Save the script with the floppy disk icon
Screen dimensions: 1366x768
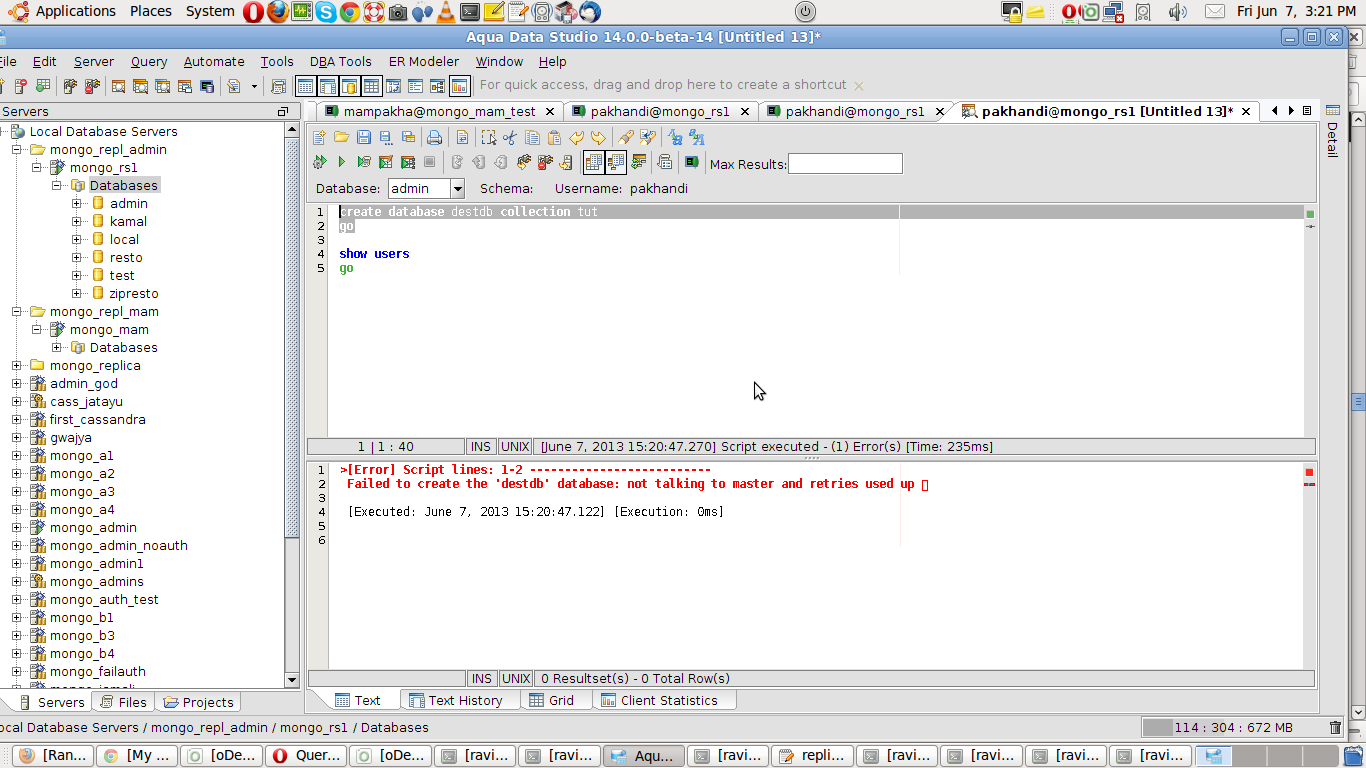(x=363, y=138)
